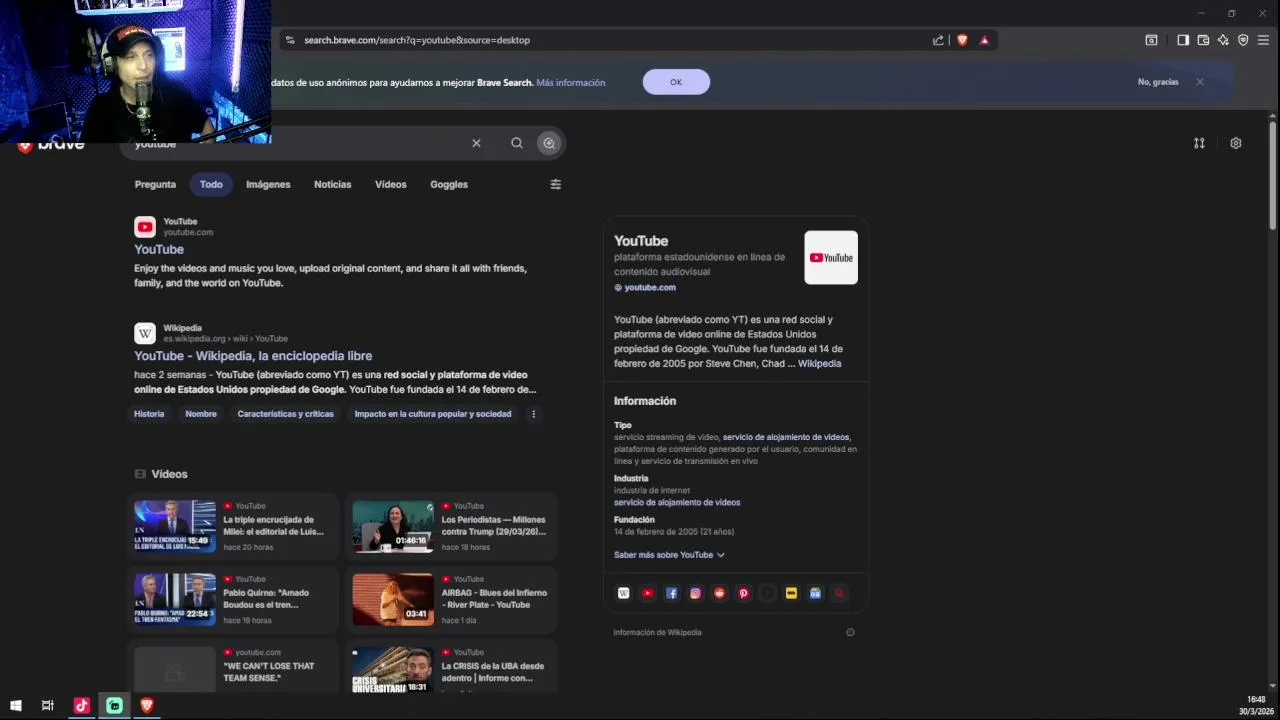The width and height of the screenshot is (1280, 720).
Task: Select the Todo tab
Action: coord(211,184)
